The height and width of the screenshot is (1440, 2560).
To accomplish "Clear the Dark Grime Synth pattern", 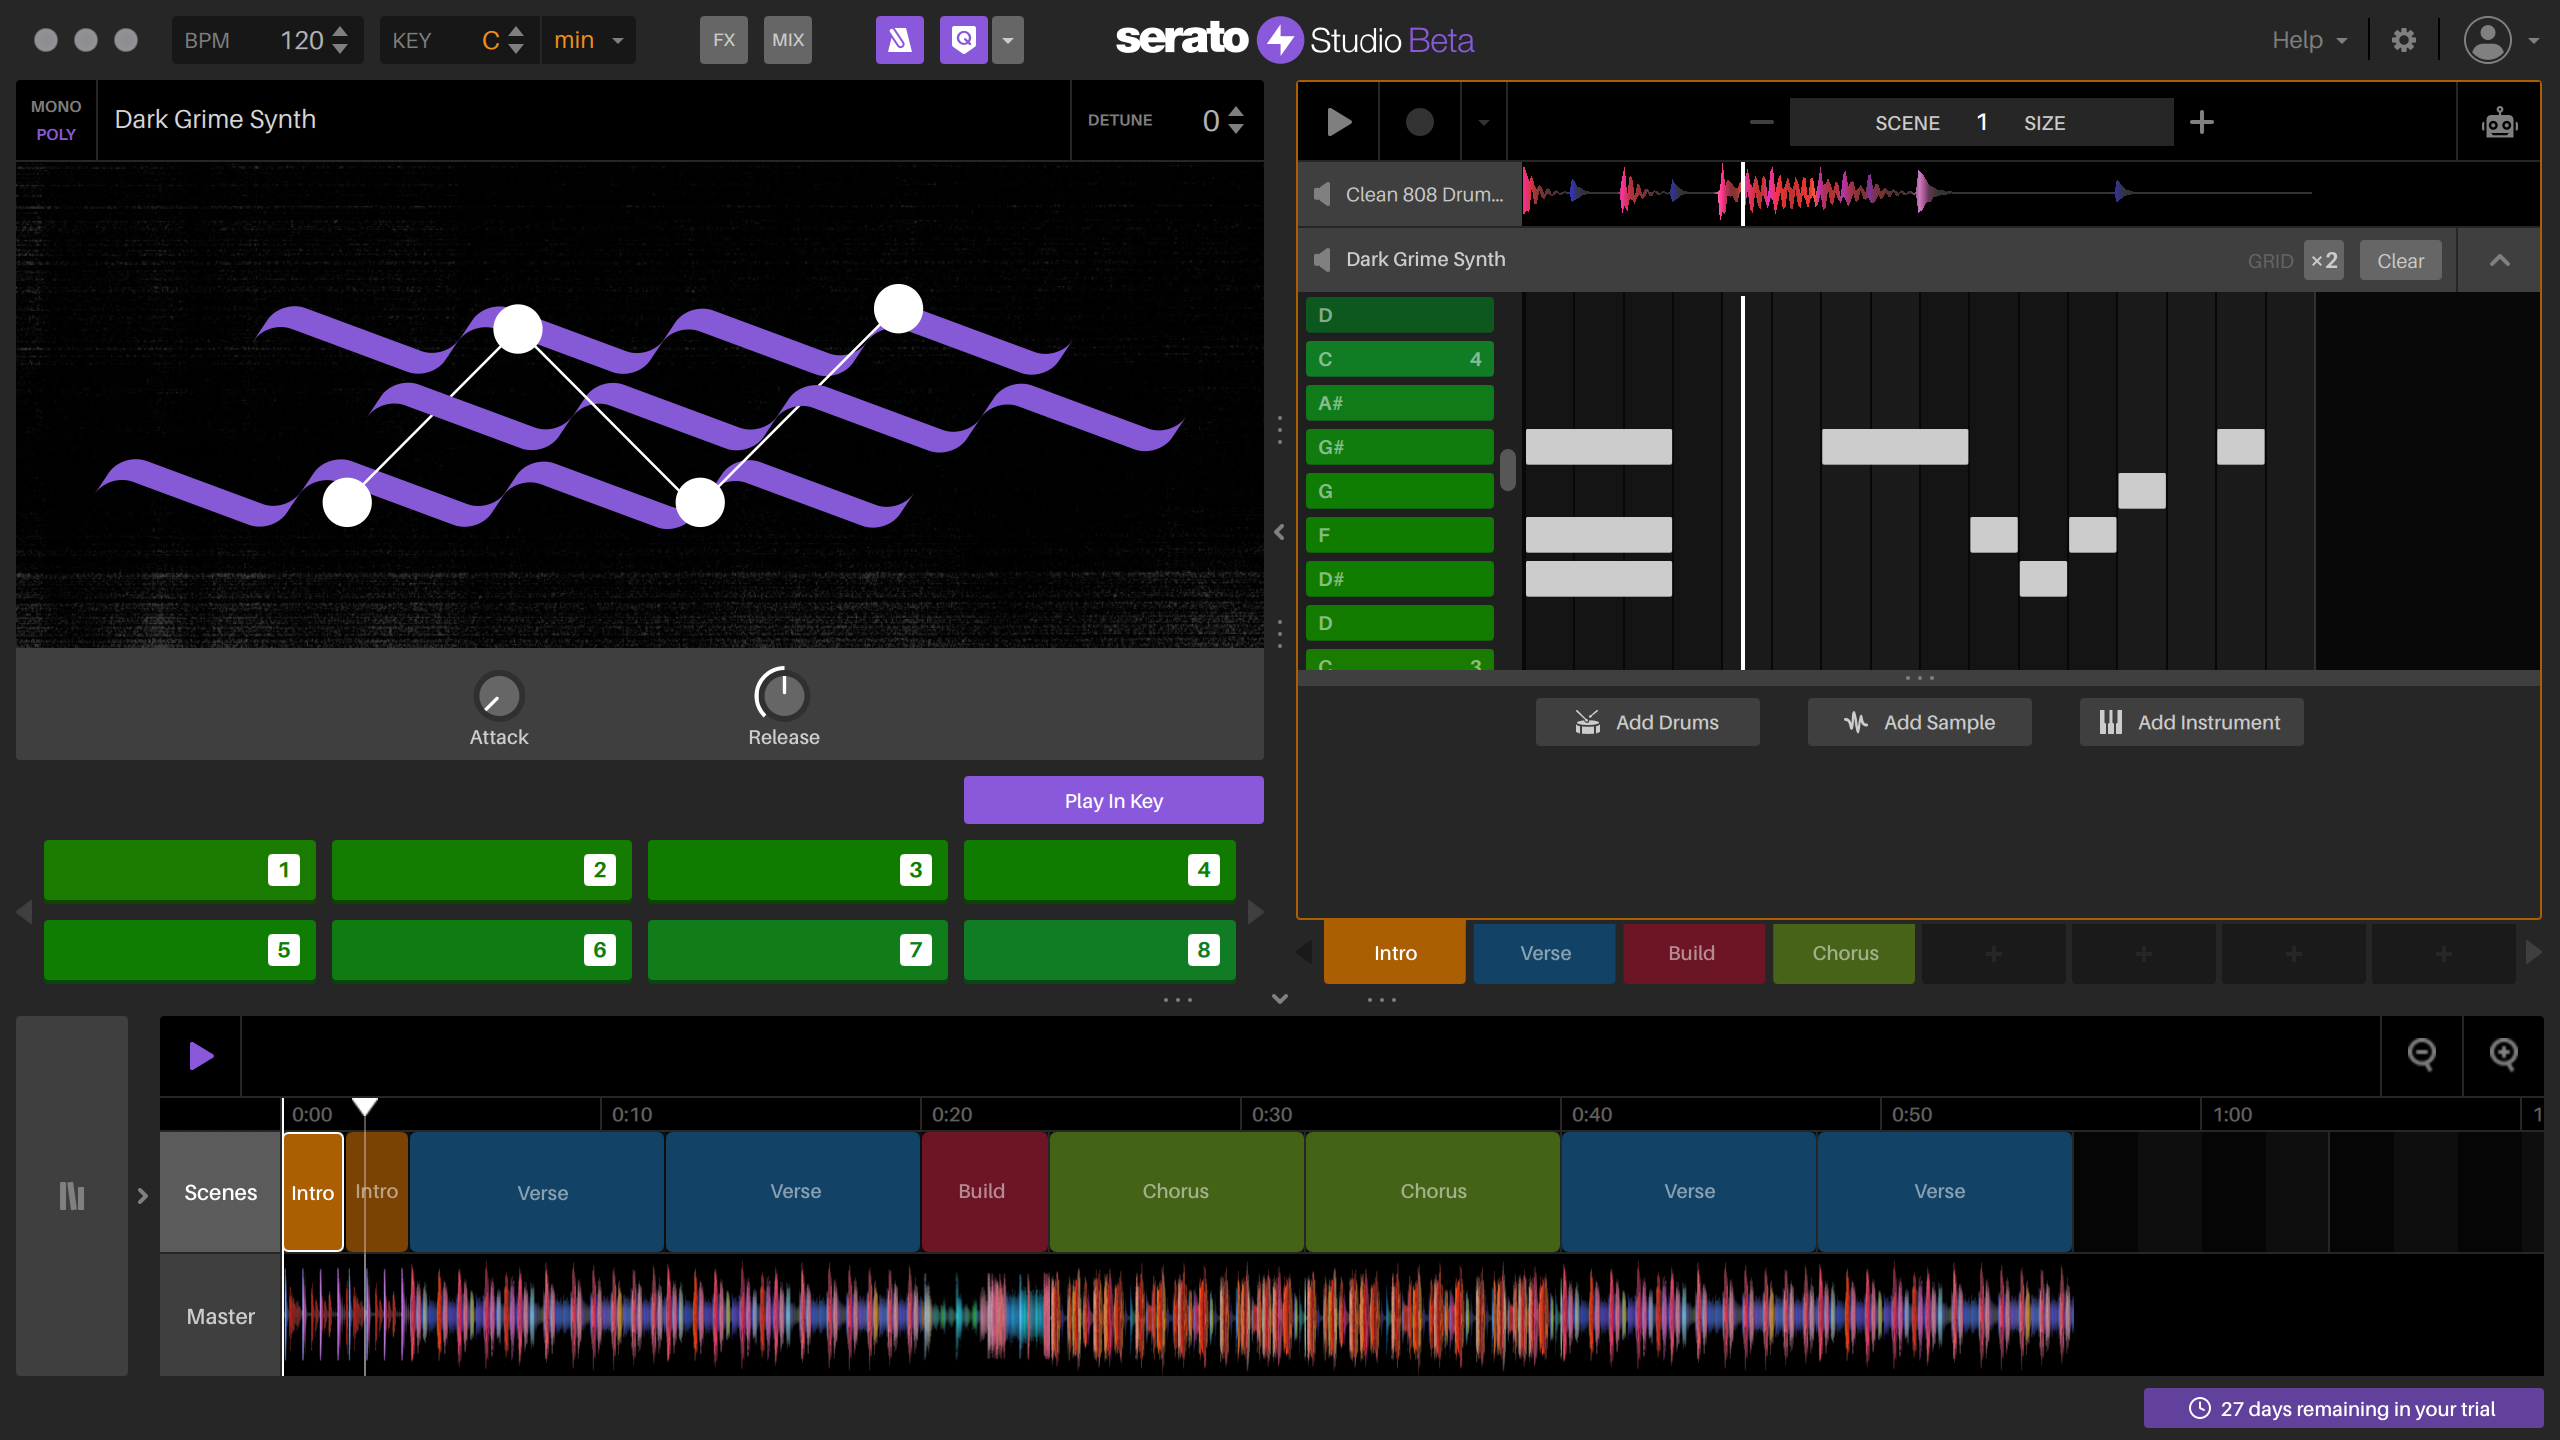I will click(x=2401, y=259).
